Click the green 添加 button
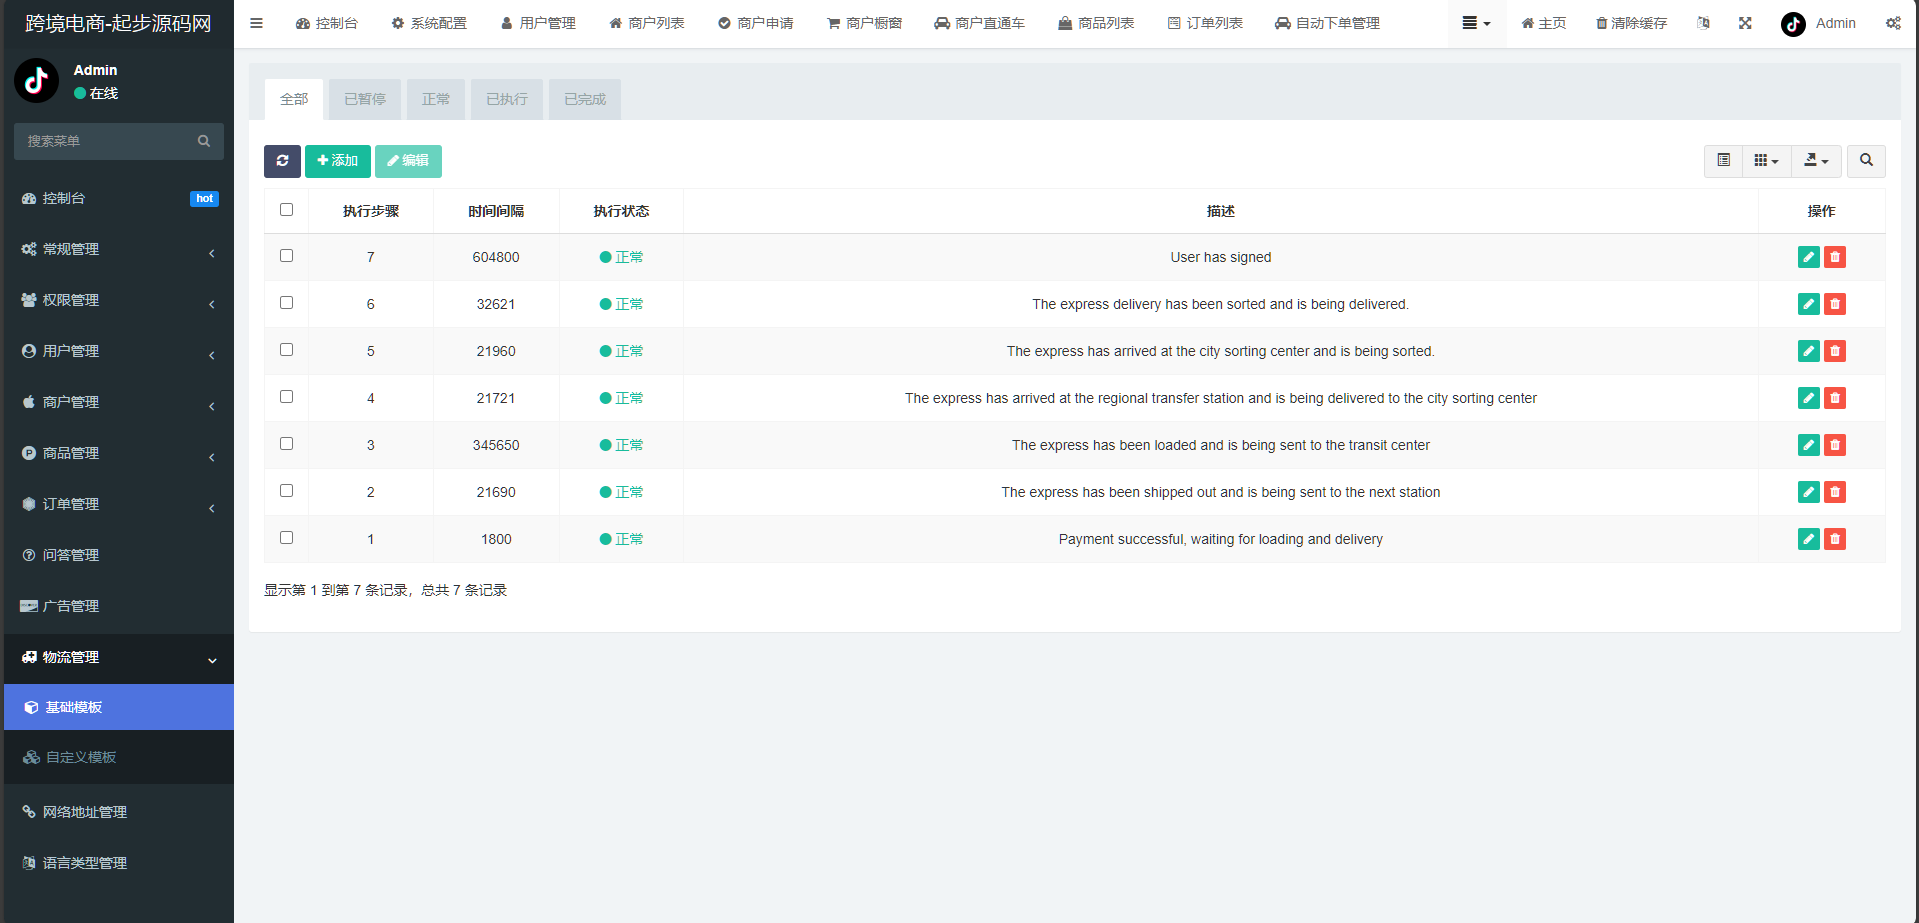 pos(338,161)
